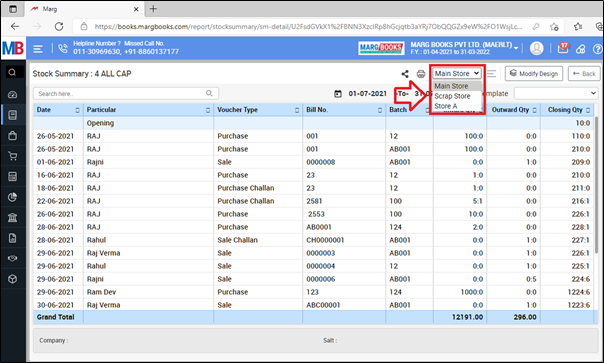Click the helpline phone icon

point(62,48)
